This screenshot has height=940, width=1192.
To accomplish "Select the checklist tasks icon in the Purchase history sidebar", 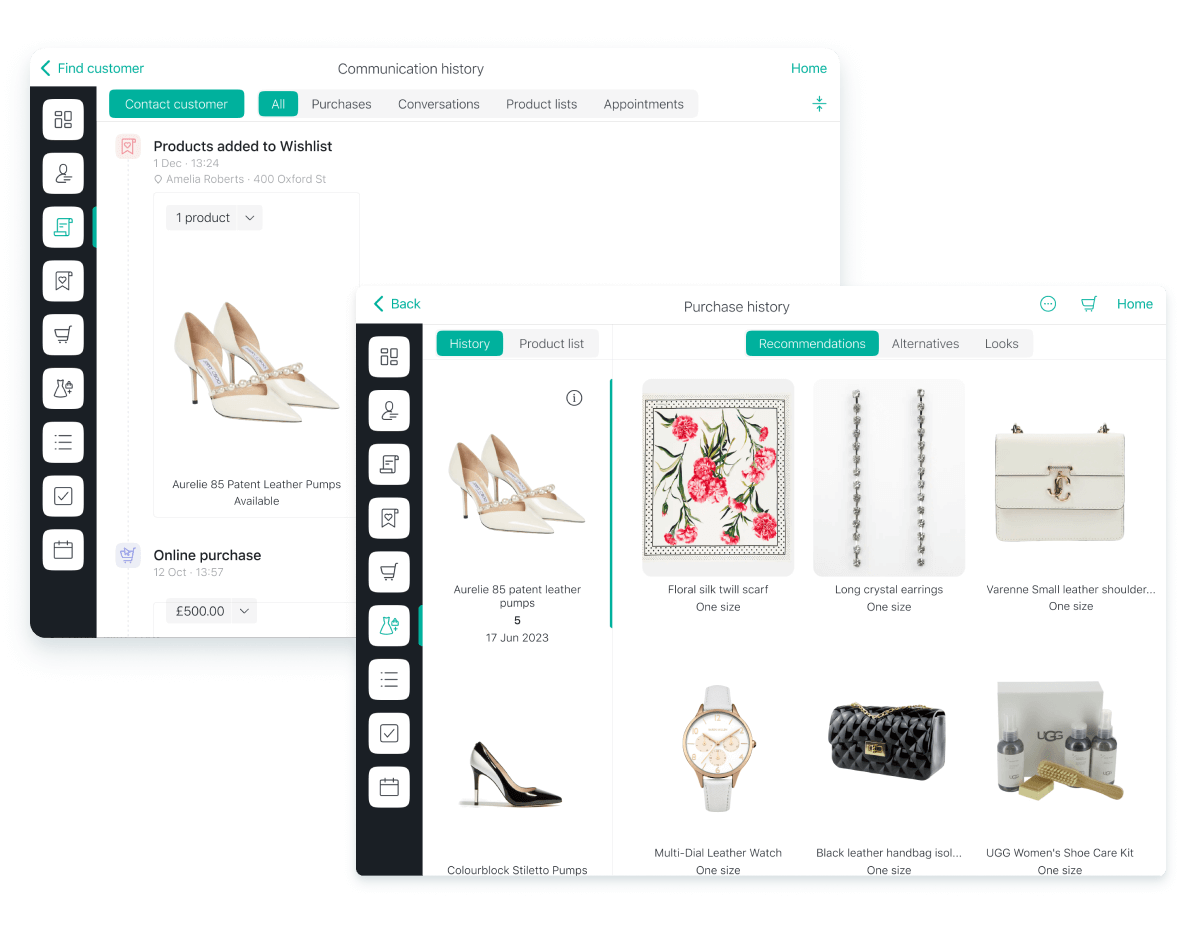I will pyautogui.click(x=389, y=733).
